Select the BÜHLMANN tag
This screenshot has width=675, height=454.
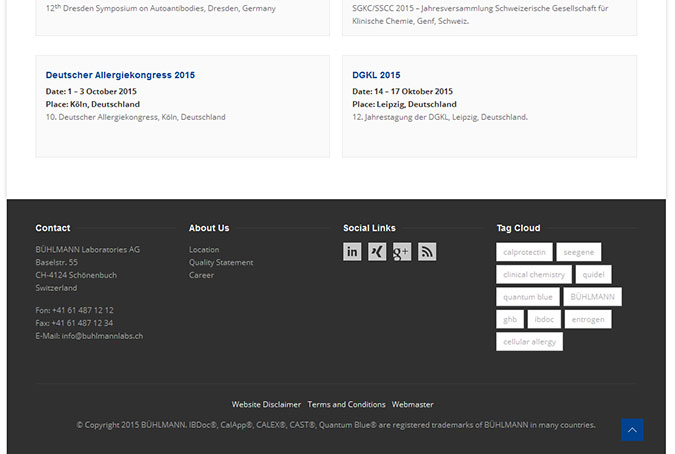(592, 296)
